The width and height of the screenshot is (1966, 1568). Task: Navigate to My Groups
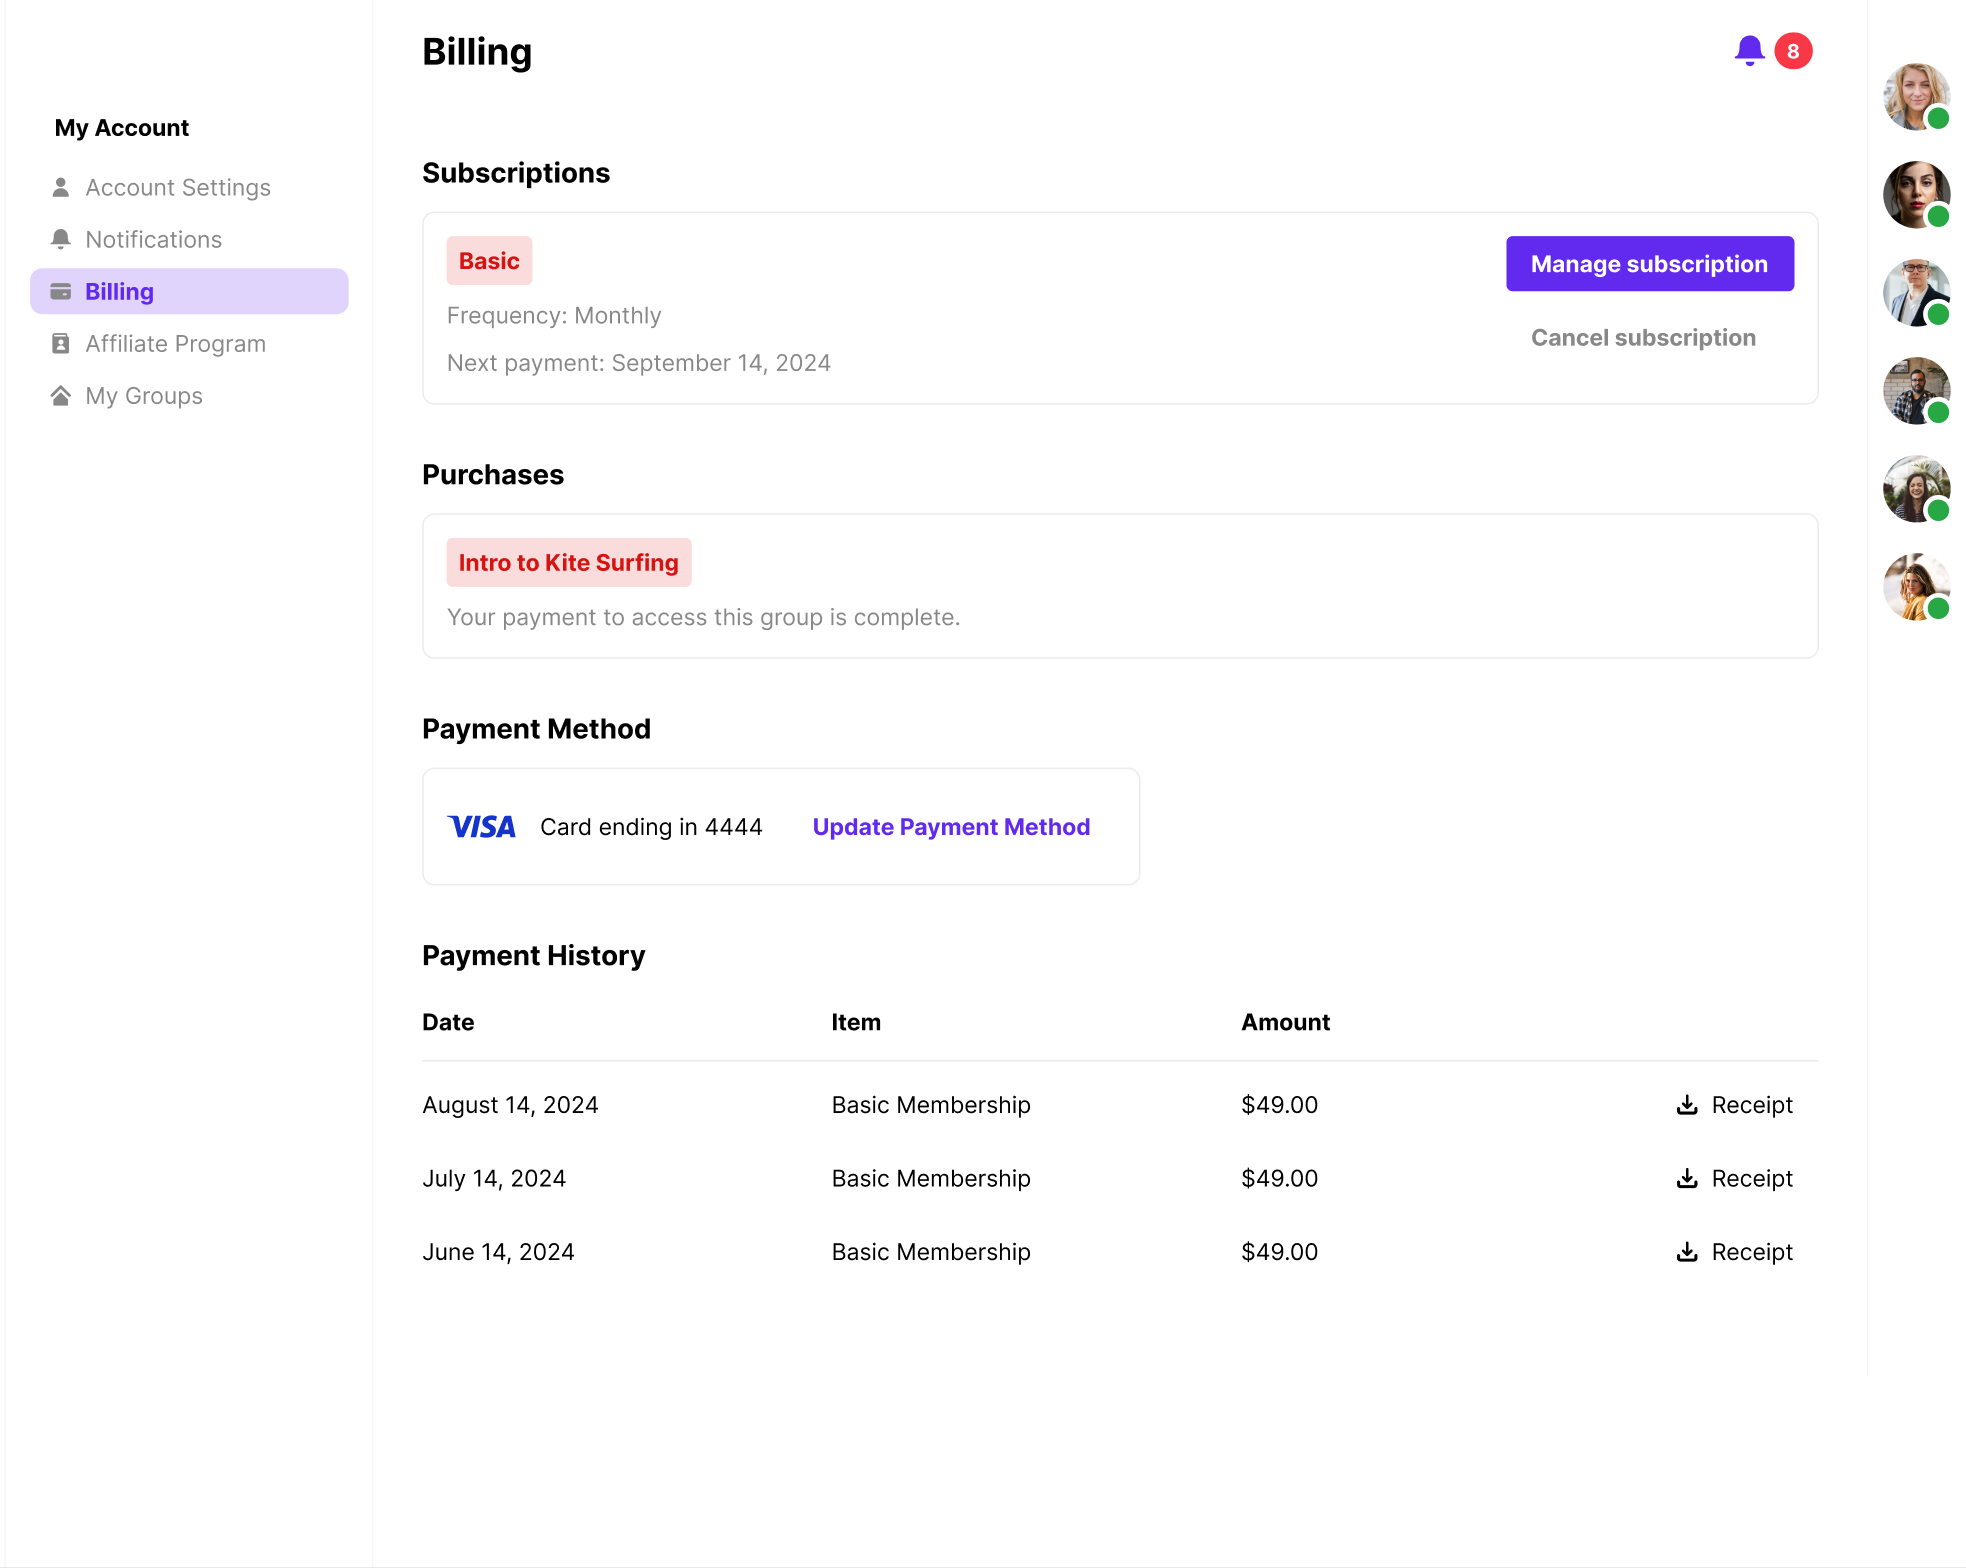144,396
